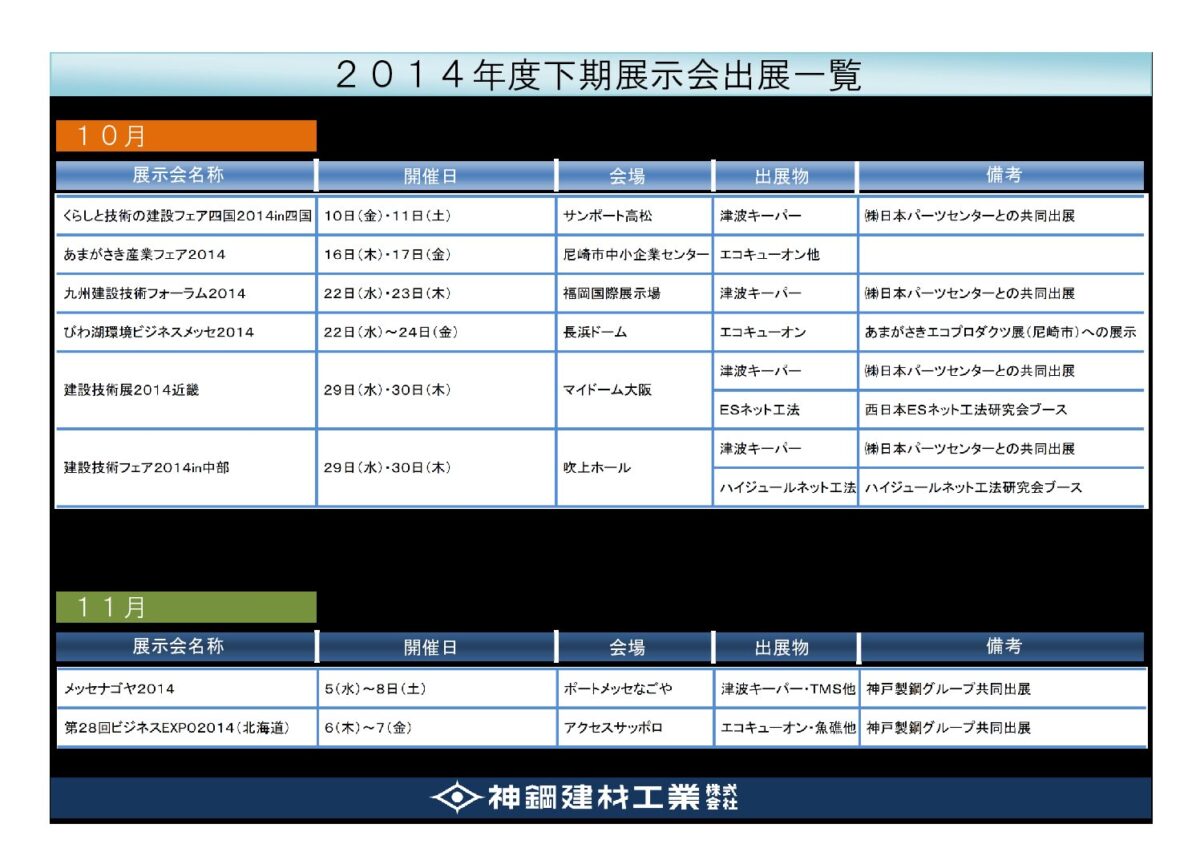Select the venue 尼崎市中小企業センター
1200x848 pixels.
[636, 254]
